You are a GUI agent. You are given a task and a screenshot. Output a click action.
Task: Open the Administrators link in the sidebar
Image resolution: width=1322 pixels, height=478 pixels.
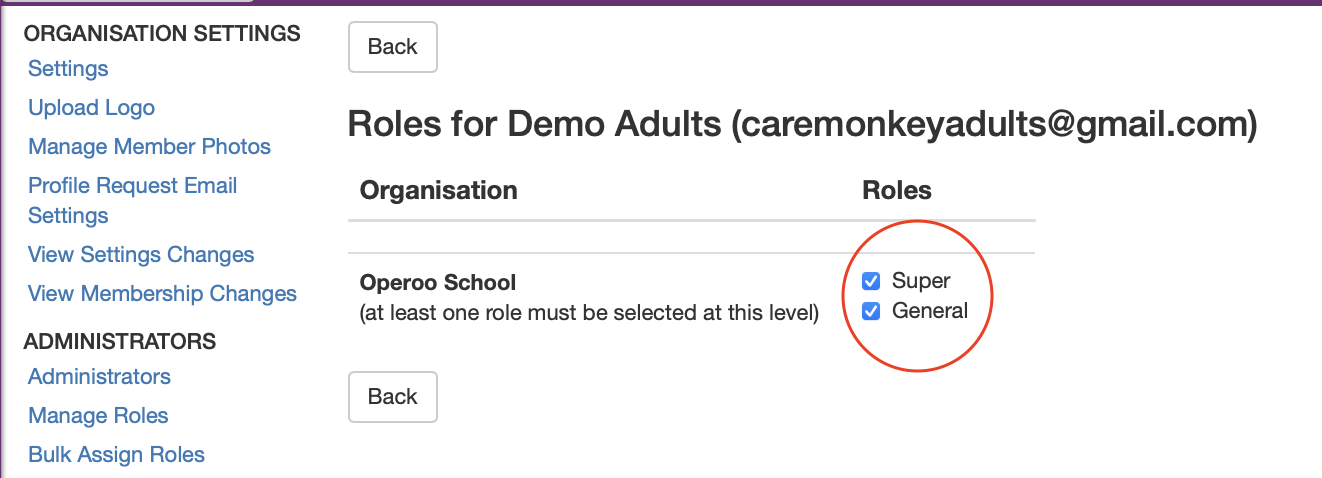99,377
